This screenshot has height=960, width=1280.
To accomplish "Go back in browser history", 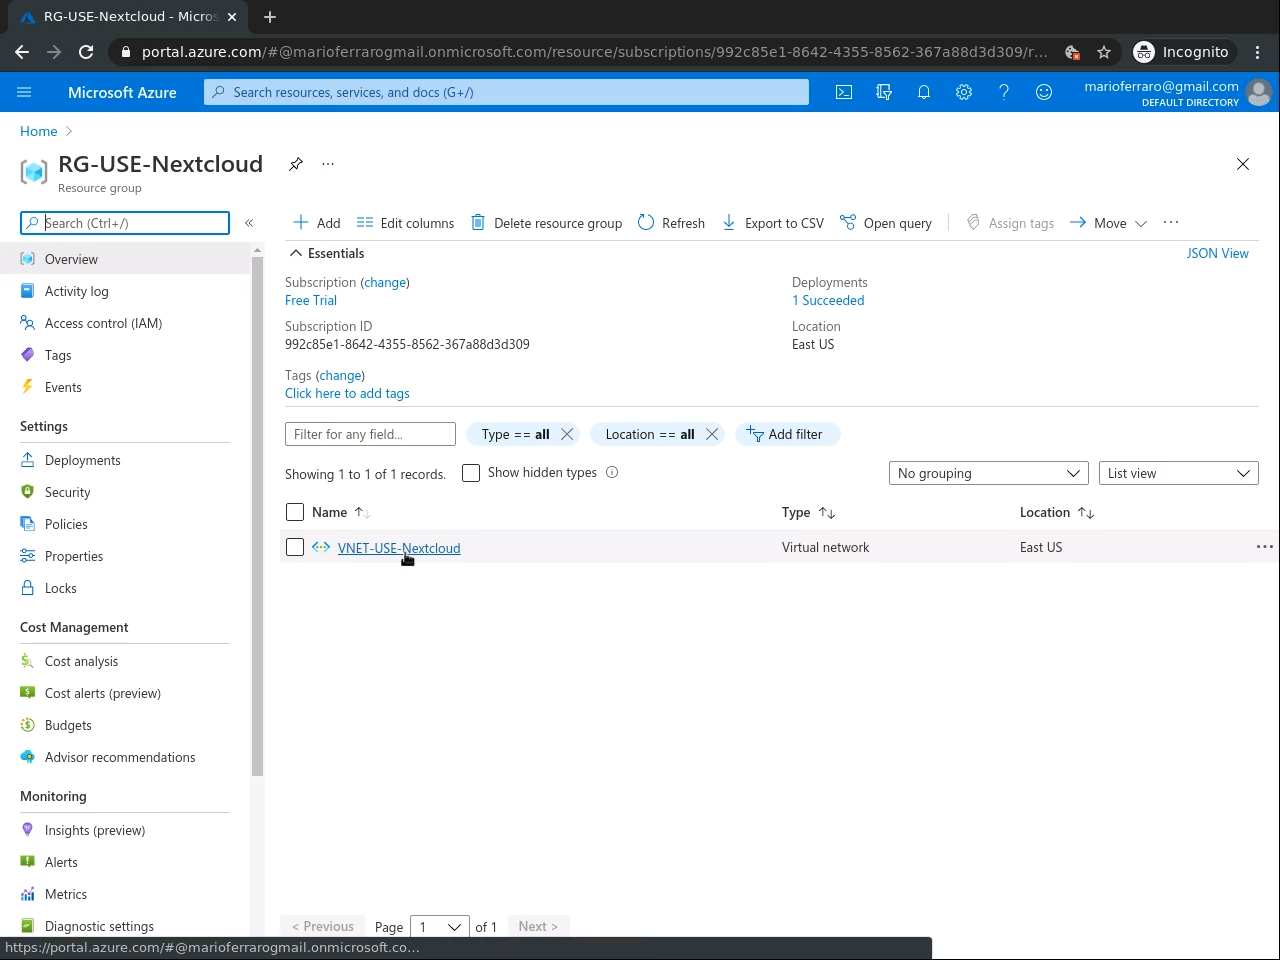I will point(22,52).
